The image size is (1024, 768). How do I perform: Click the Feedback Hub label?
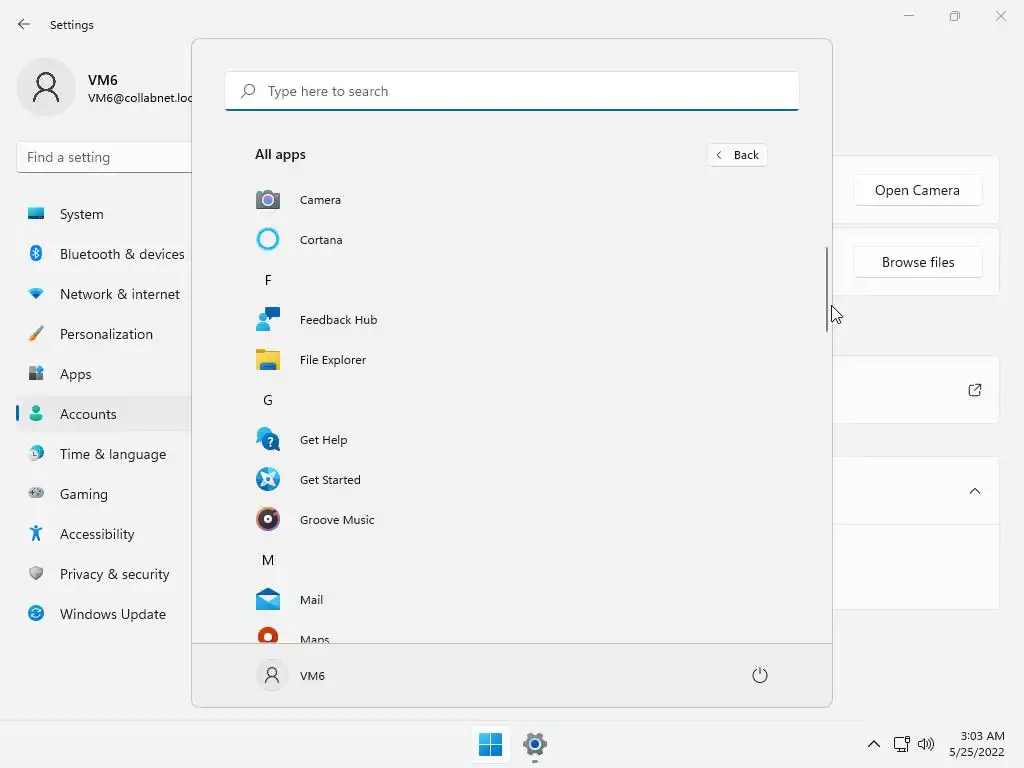[338, 320]
